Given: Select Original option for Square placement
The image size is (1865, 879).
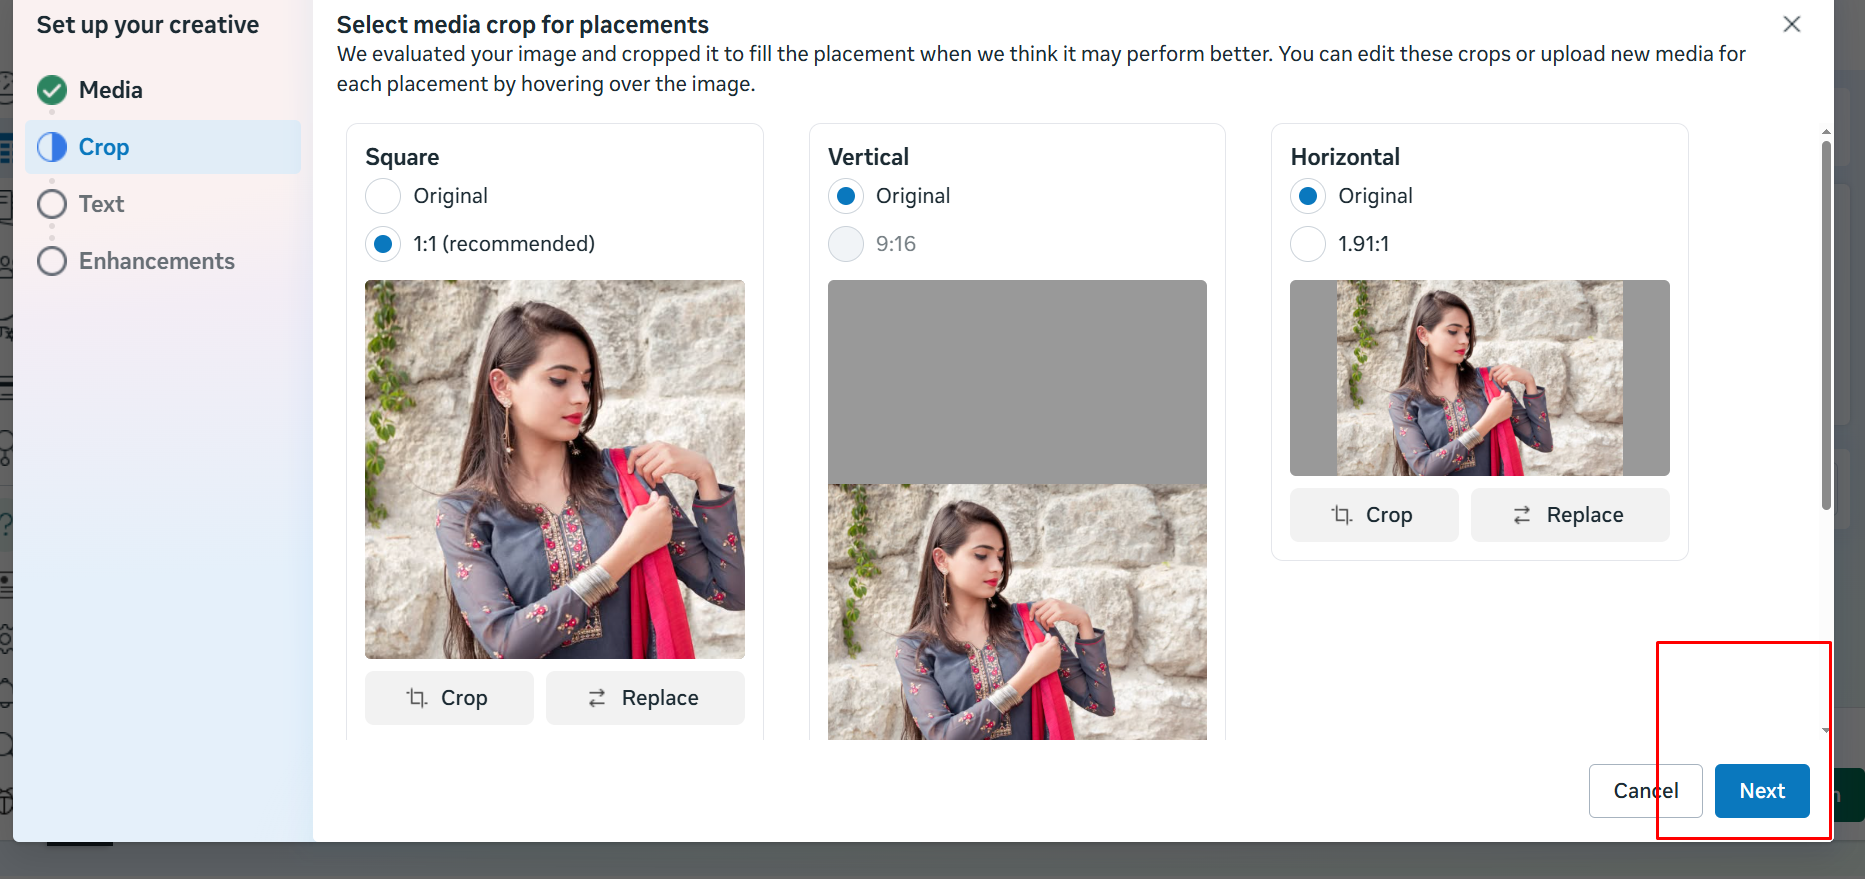Looking at the screenshot, I should click(383, 196).
